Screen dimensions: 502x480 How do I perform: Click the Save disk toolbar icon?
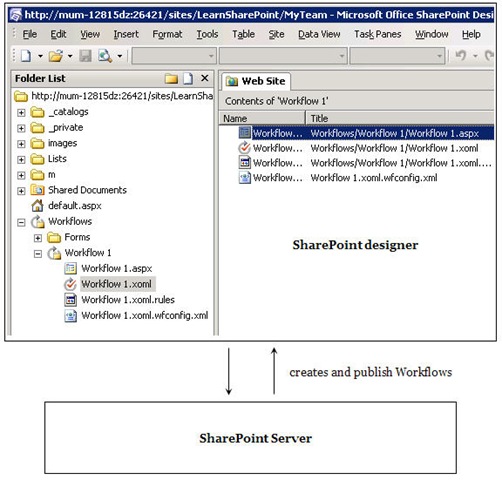(x=85, y=56)
